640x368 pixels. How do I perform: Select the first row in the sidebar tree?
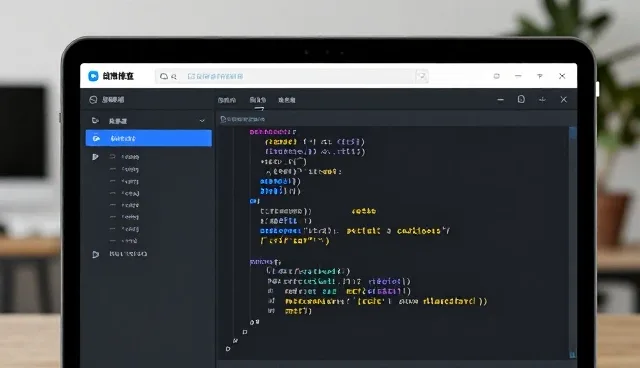coord(125,157)
